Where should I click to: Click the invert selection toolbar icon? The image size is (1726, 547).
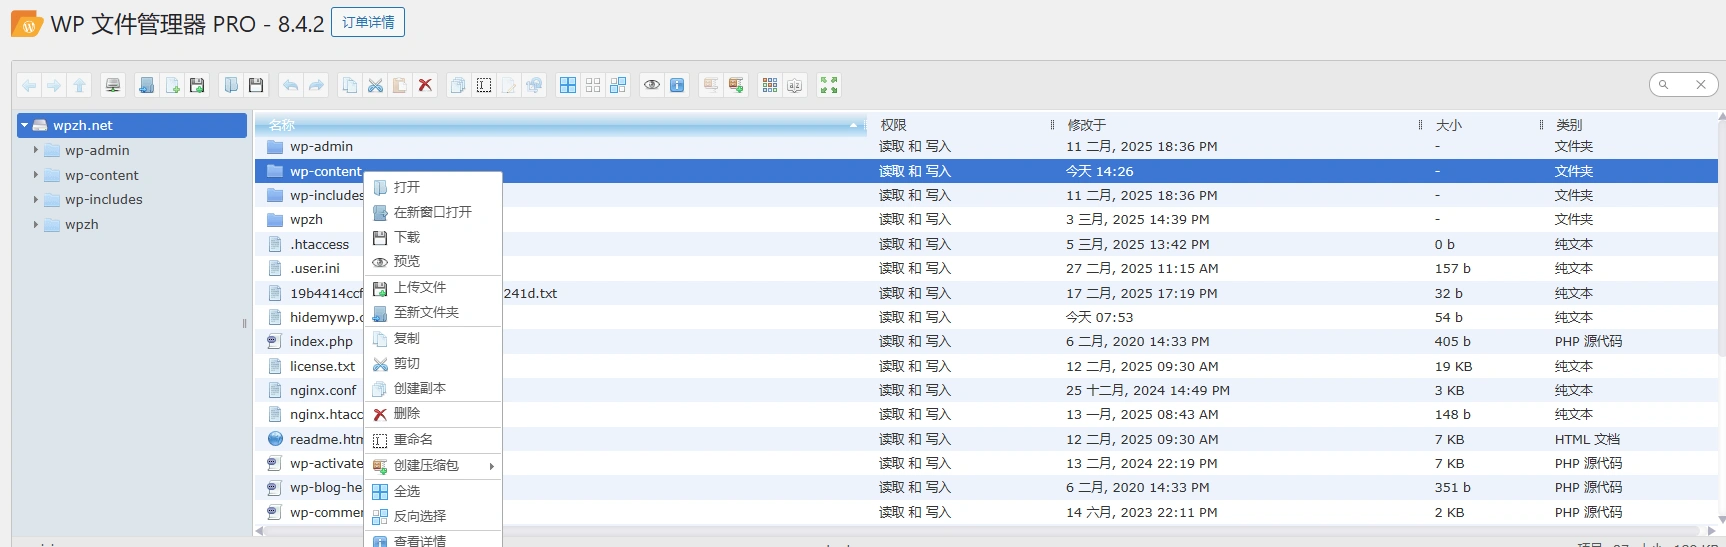point(618,85)
